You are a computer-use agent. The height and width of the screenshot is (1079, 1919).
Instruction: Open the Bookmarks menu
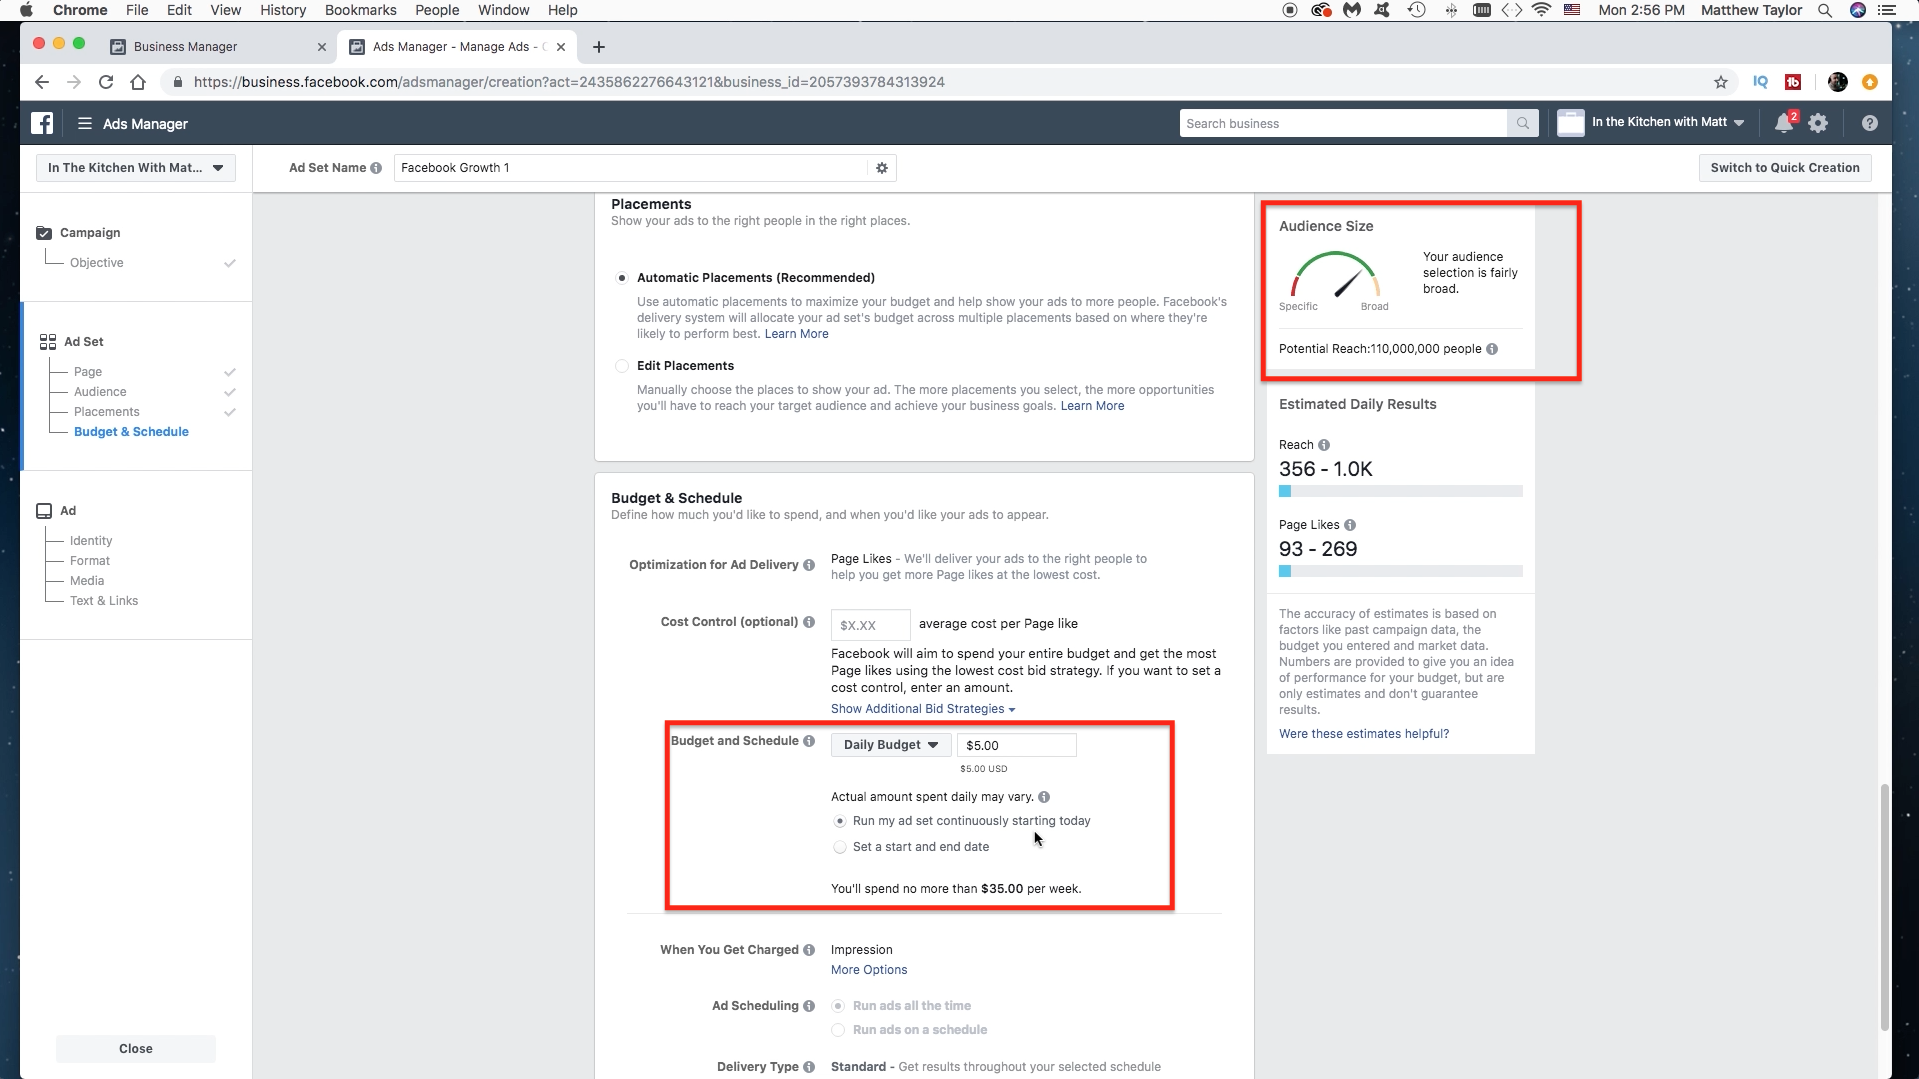point(360,10)
